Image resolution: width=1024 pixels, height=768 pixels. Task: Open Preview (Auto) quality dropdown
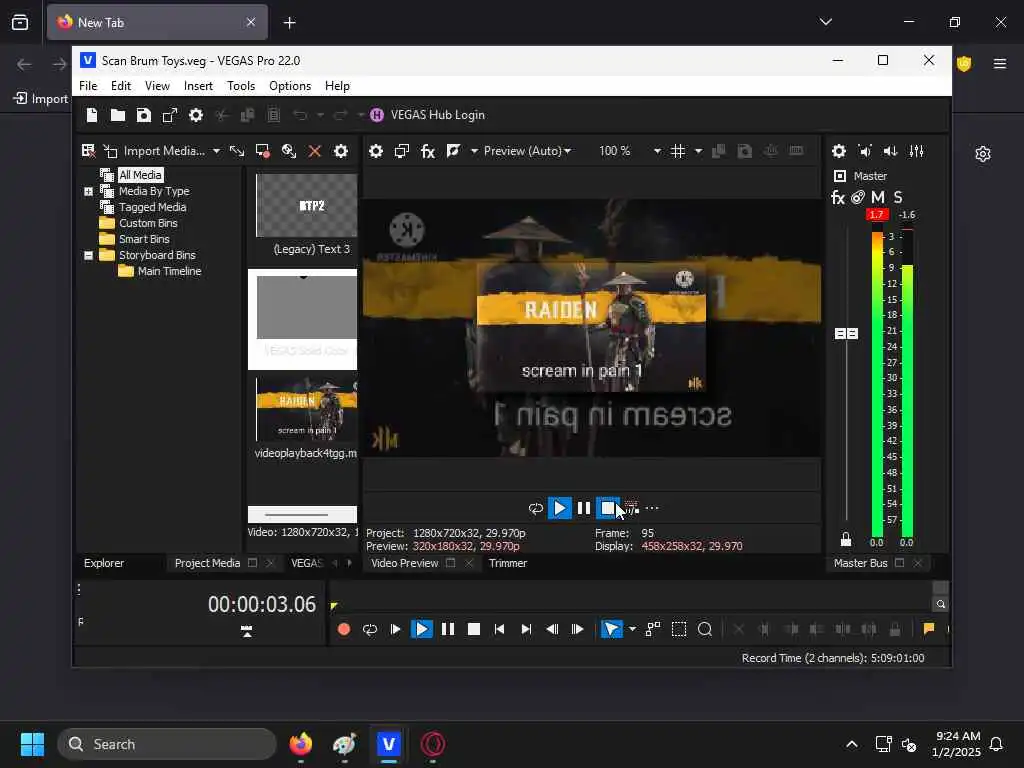point(528,151)
